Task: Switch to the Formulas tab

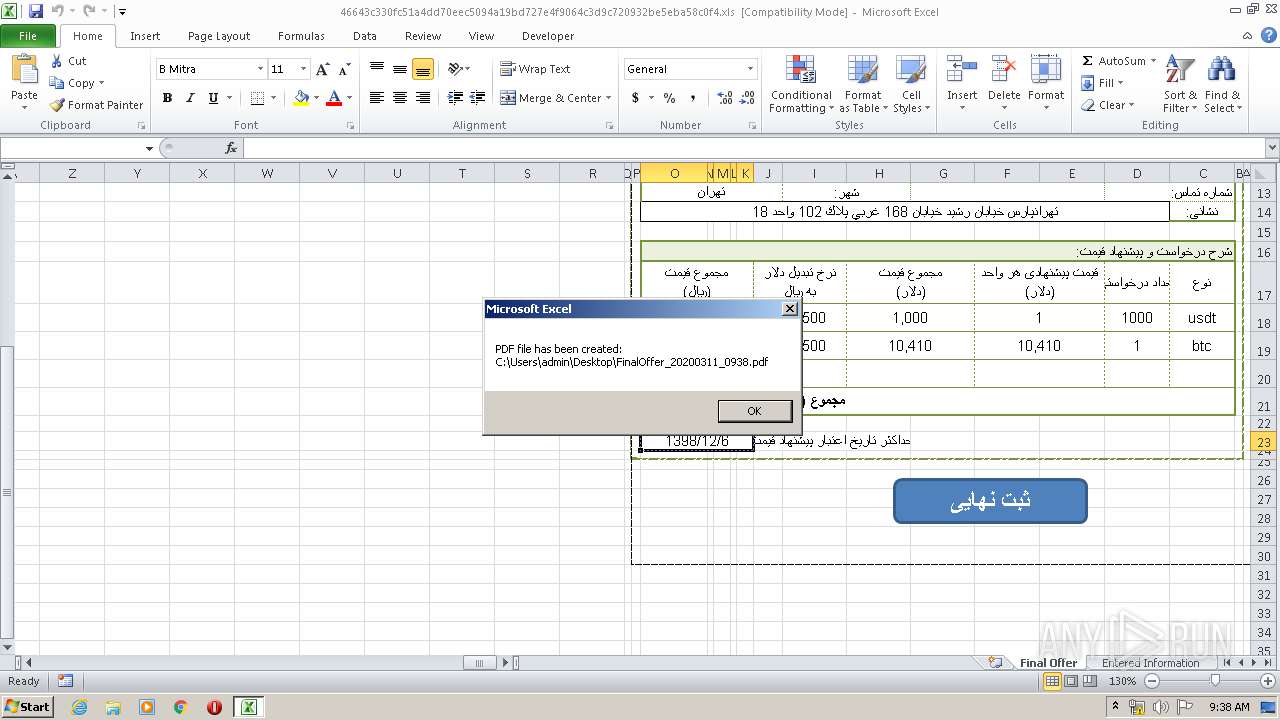Action: (x=301, y=36)
